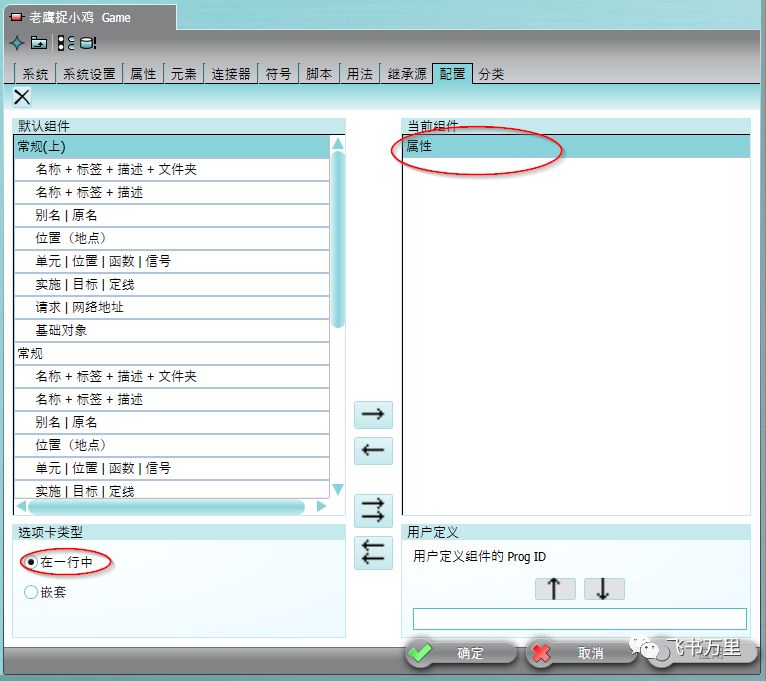This screenshot has width=766, height=681.
Task: Switch to the 属性 tab
Action: (143, 74)
